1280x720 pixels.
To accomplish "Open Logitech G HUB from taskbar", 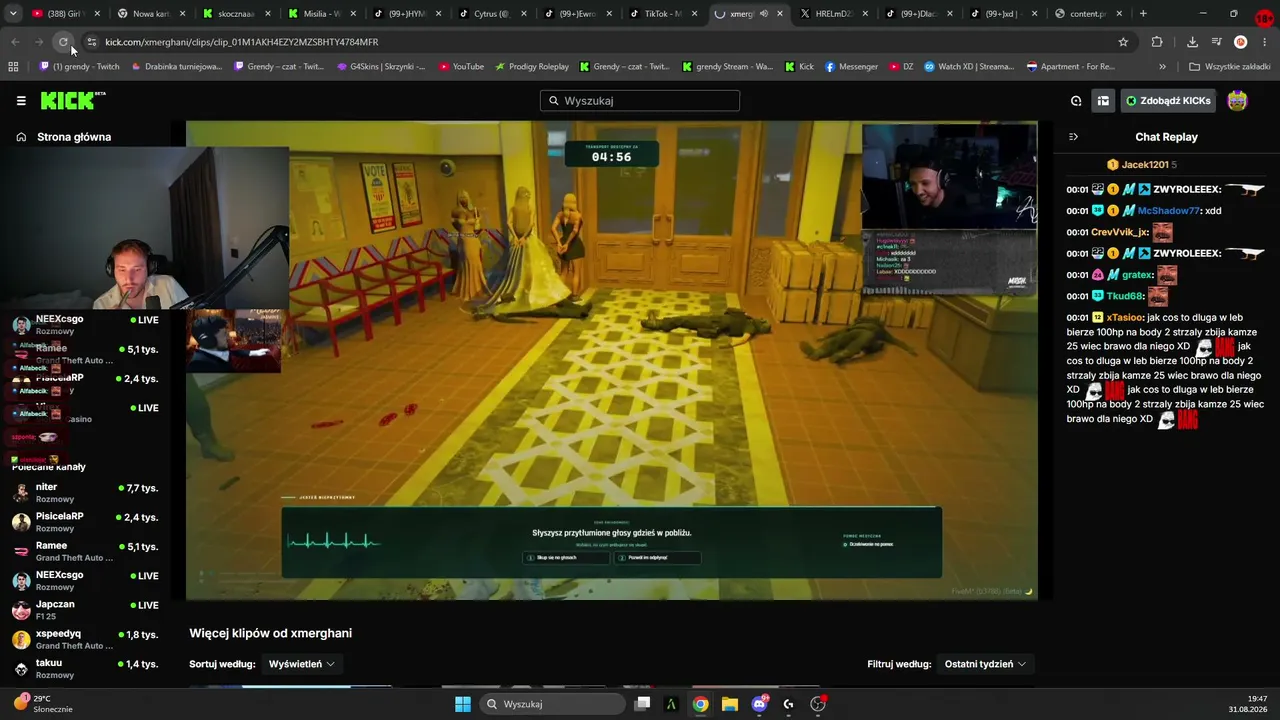I will coord(788,704).
